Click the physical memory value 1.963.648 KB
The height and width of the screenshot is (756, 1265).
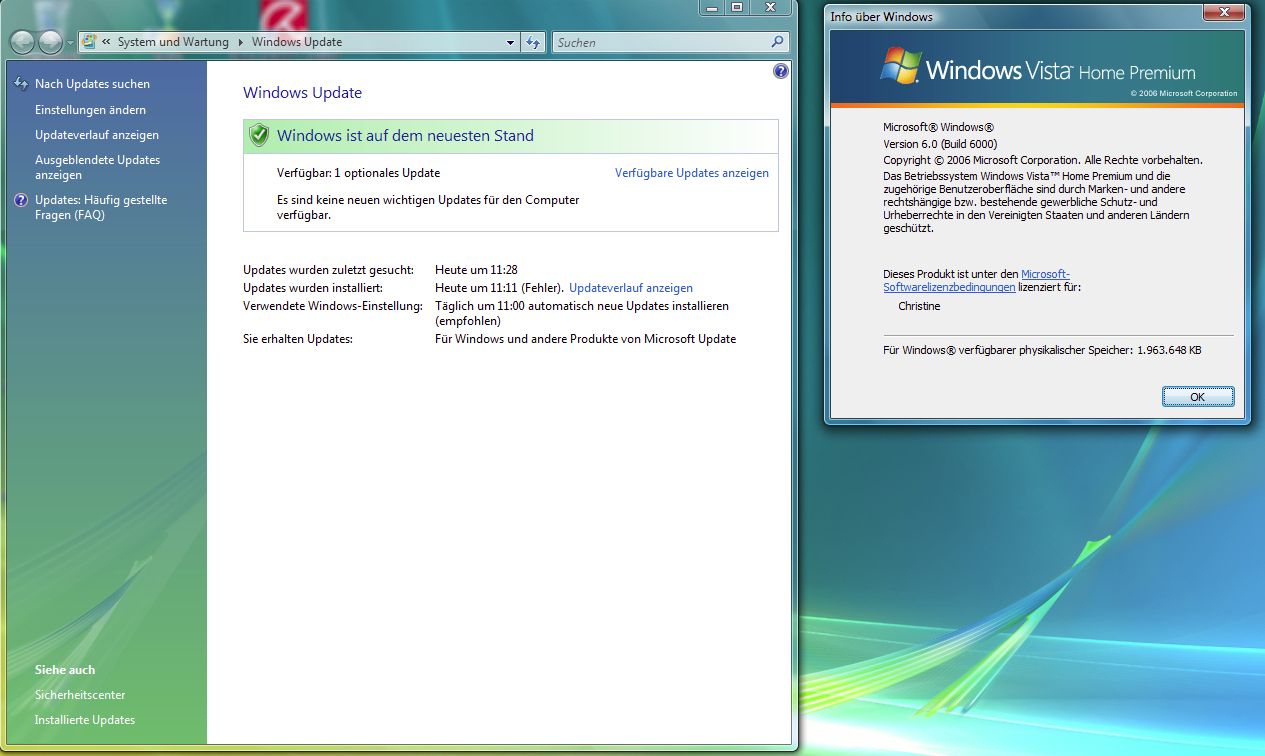point(1169,351)
